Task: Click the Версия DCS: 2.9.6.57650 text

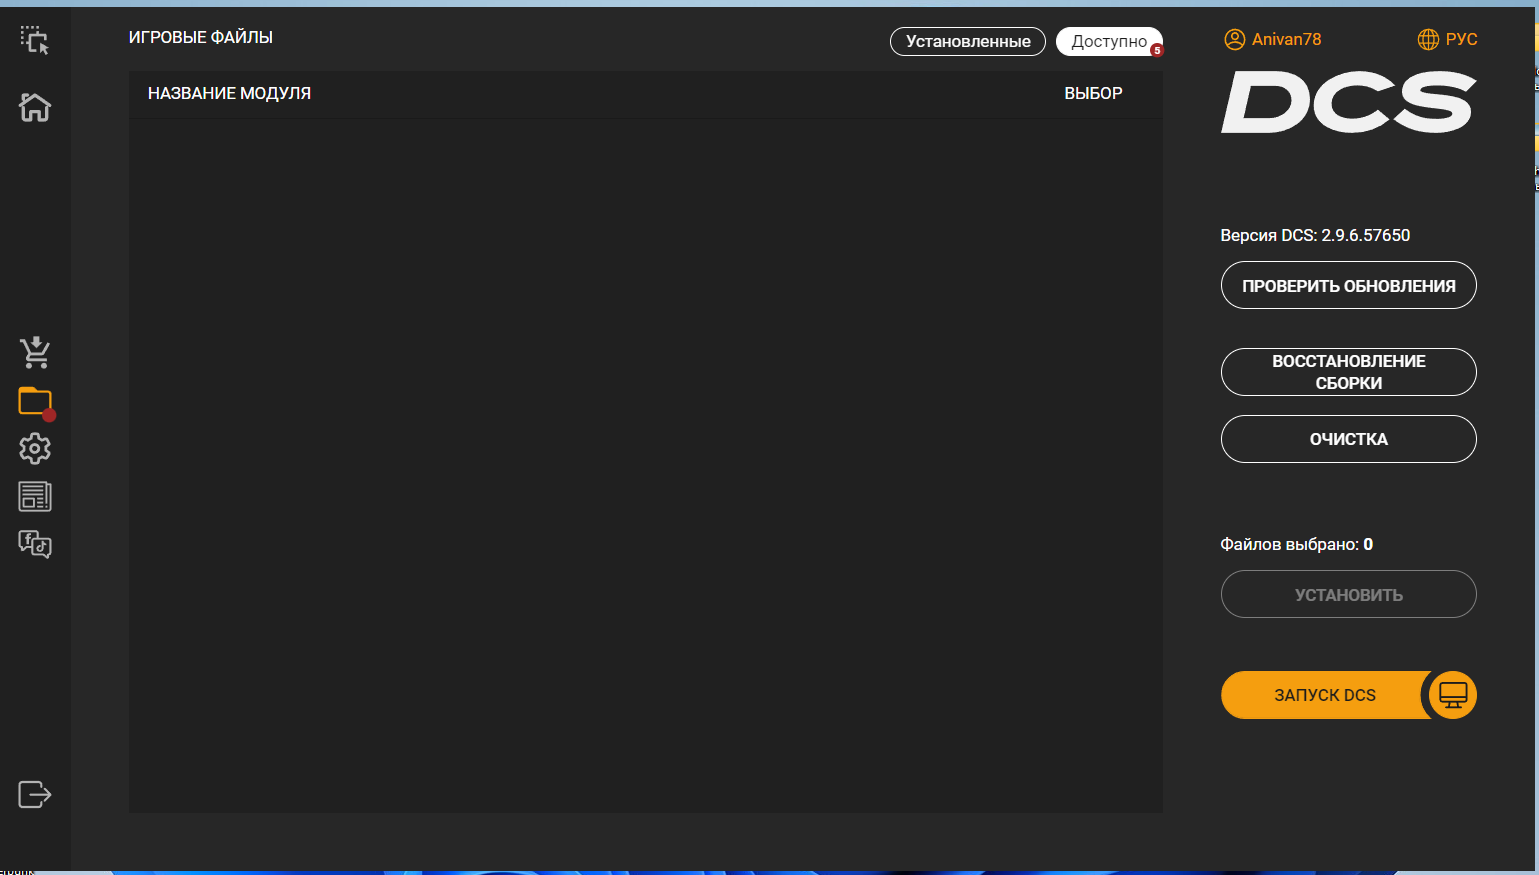Action: tap(1315, 235)
